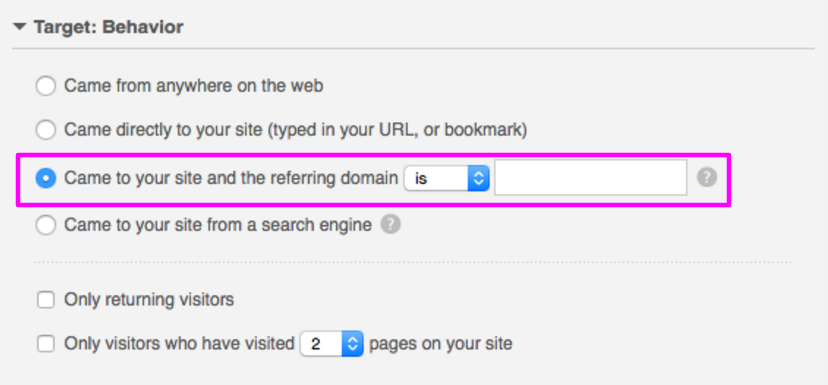This screenshot has height=385, width=828.
Task: Click the 'Came to your site from a search engine' label
Action: click(218, 226)
